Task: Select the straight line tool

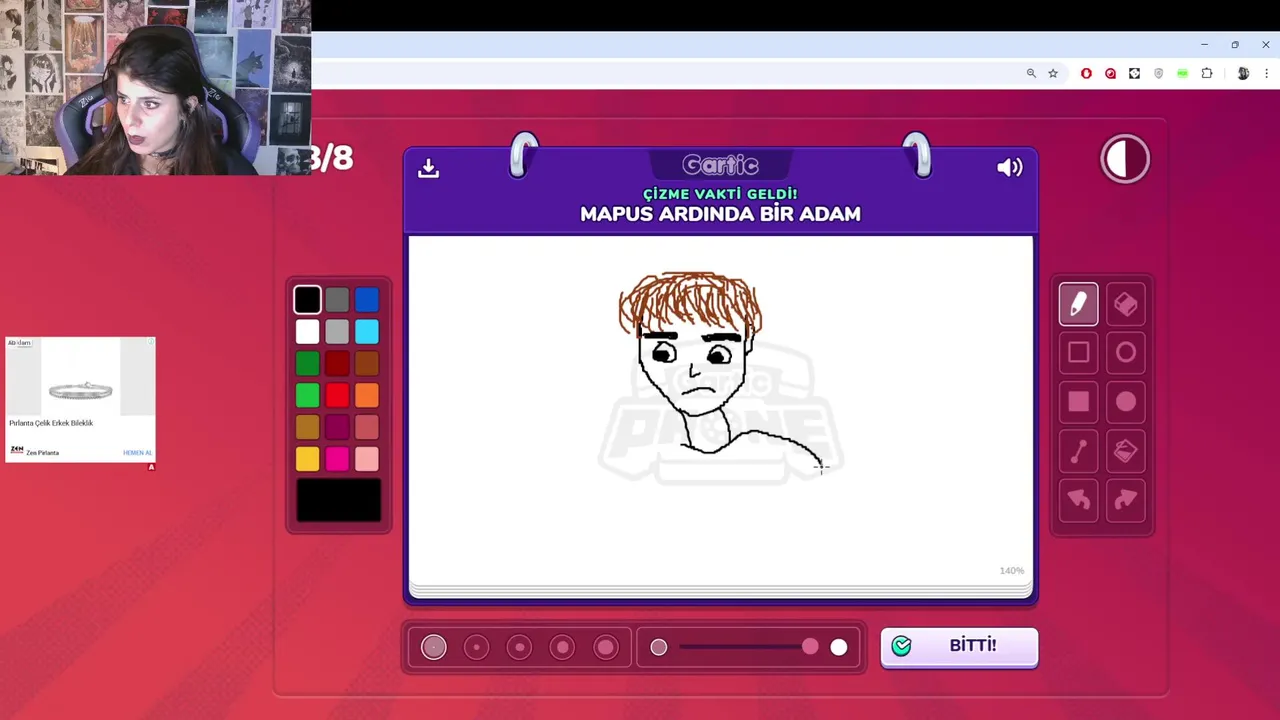Action: click(1078, 452)
